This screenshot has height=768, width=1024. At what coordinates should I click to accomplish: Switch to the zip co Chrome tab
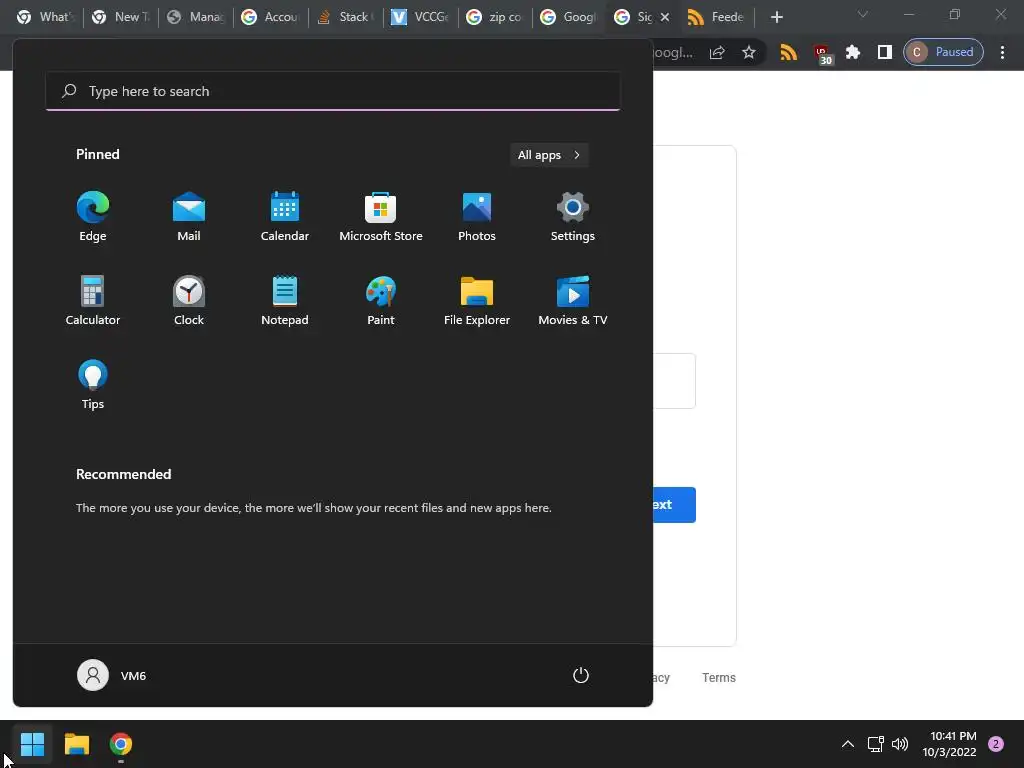[x=494, y=17]
